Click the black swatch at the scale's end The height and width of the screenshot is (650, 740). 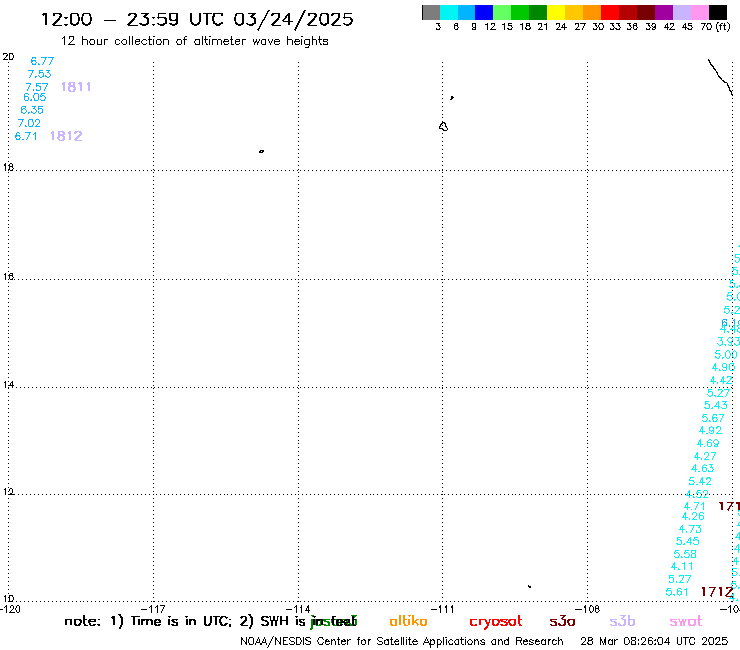718,12
